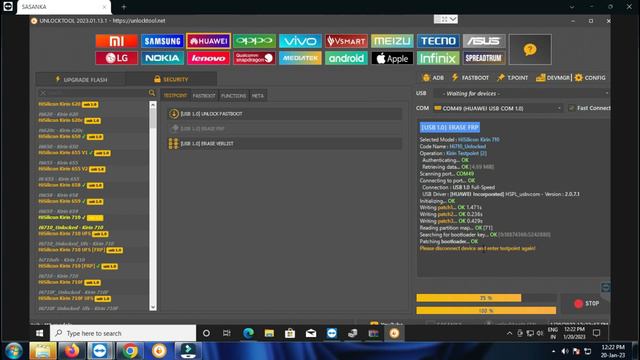Select the Huawei brand tile
This screenshot has height=360, width=640.
click(x=208, y=41)
